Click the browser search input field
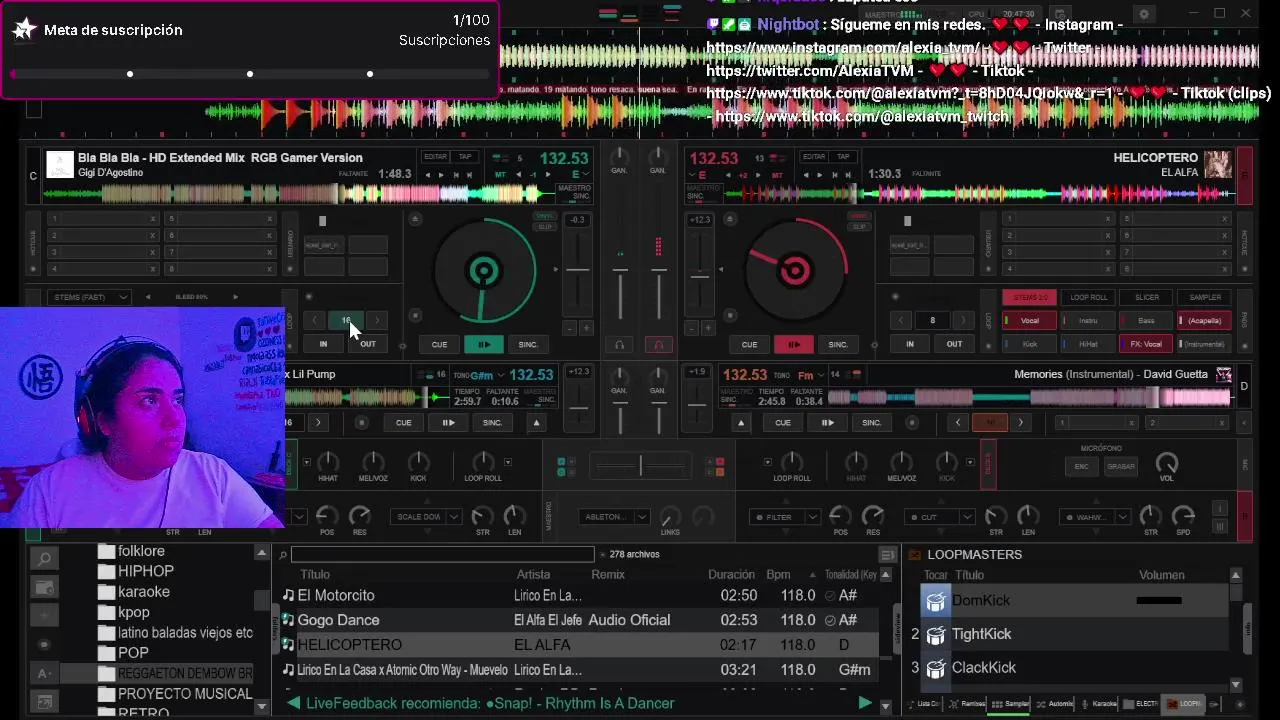1280x720 pixels. tap(443, 554)
